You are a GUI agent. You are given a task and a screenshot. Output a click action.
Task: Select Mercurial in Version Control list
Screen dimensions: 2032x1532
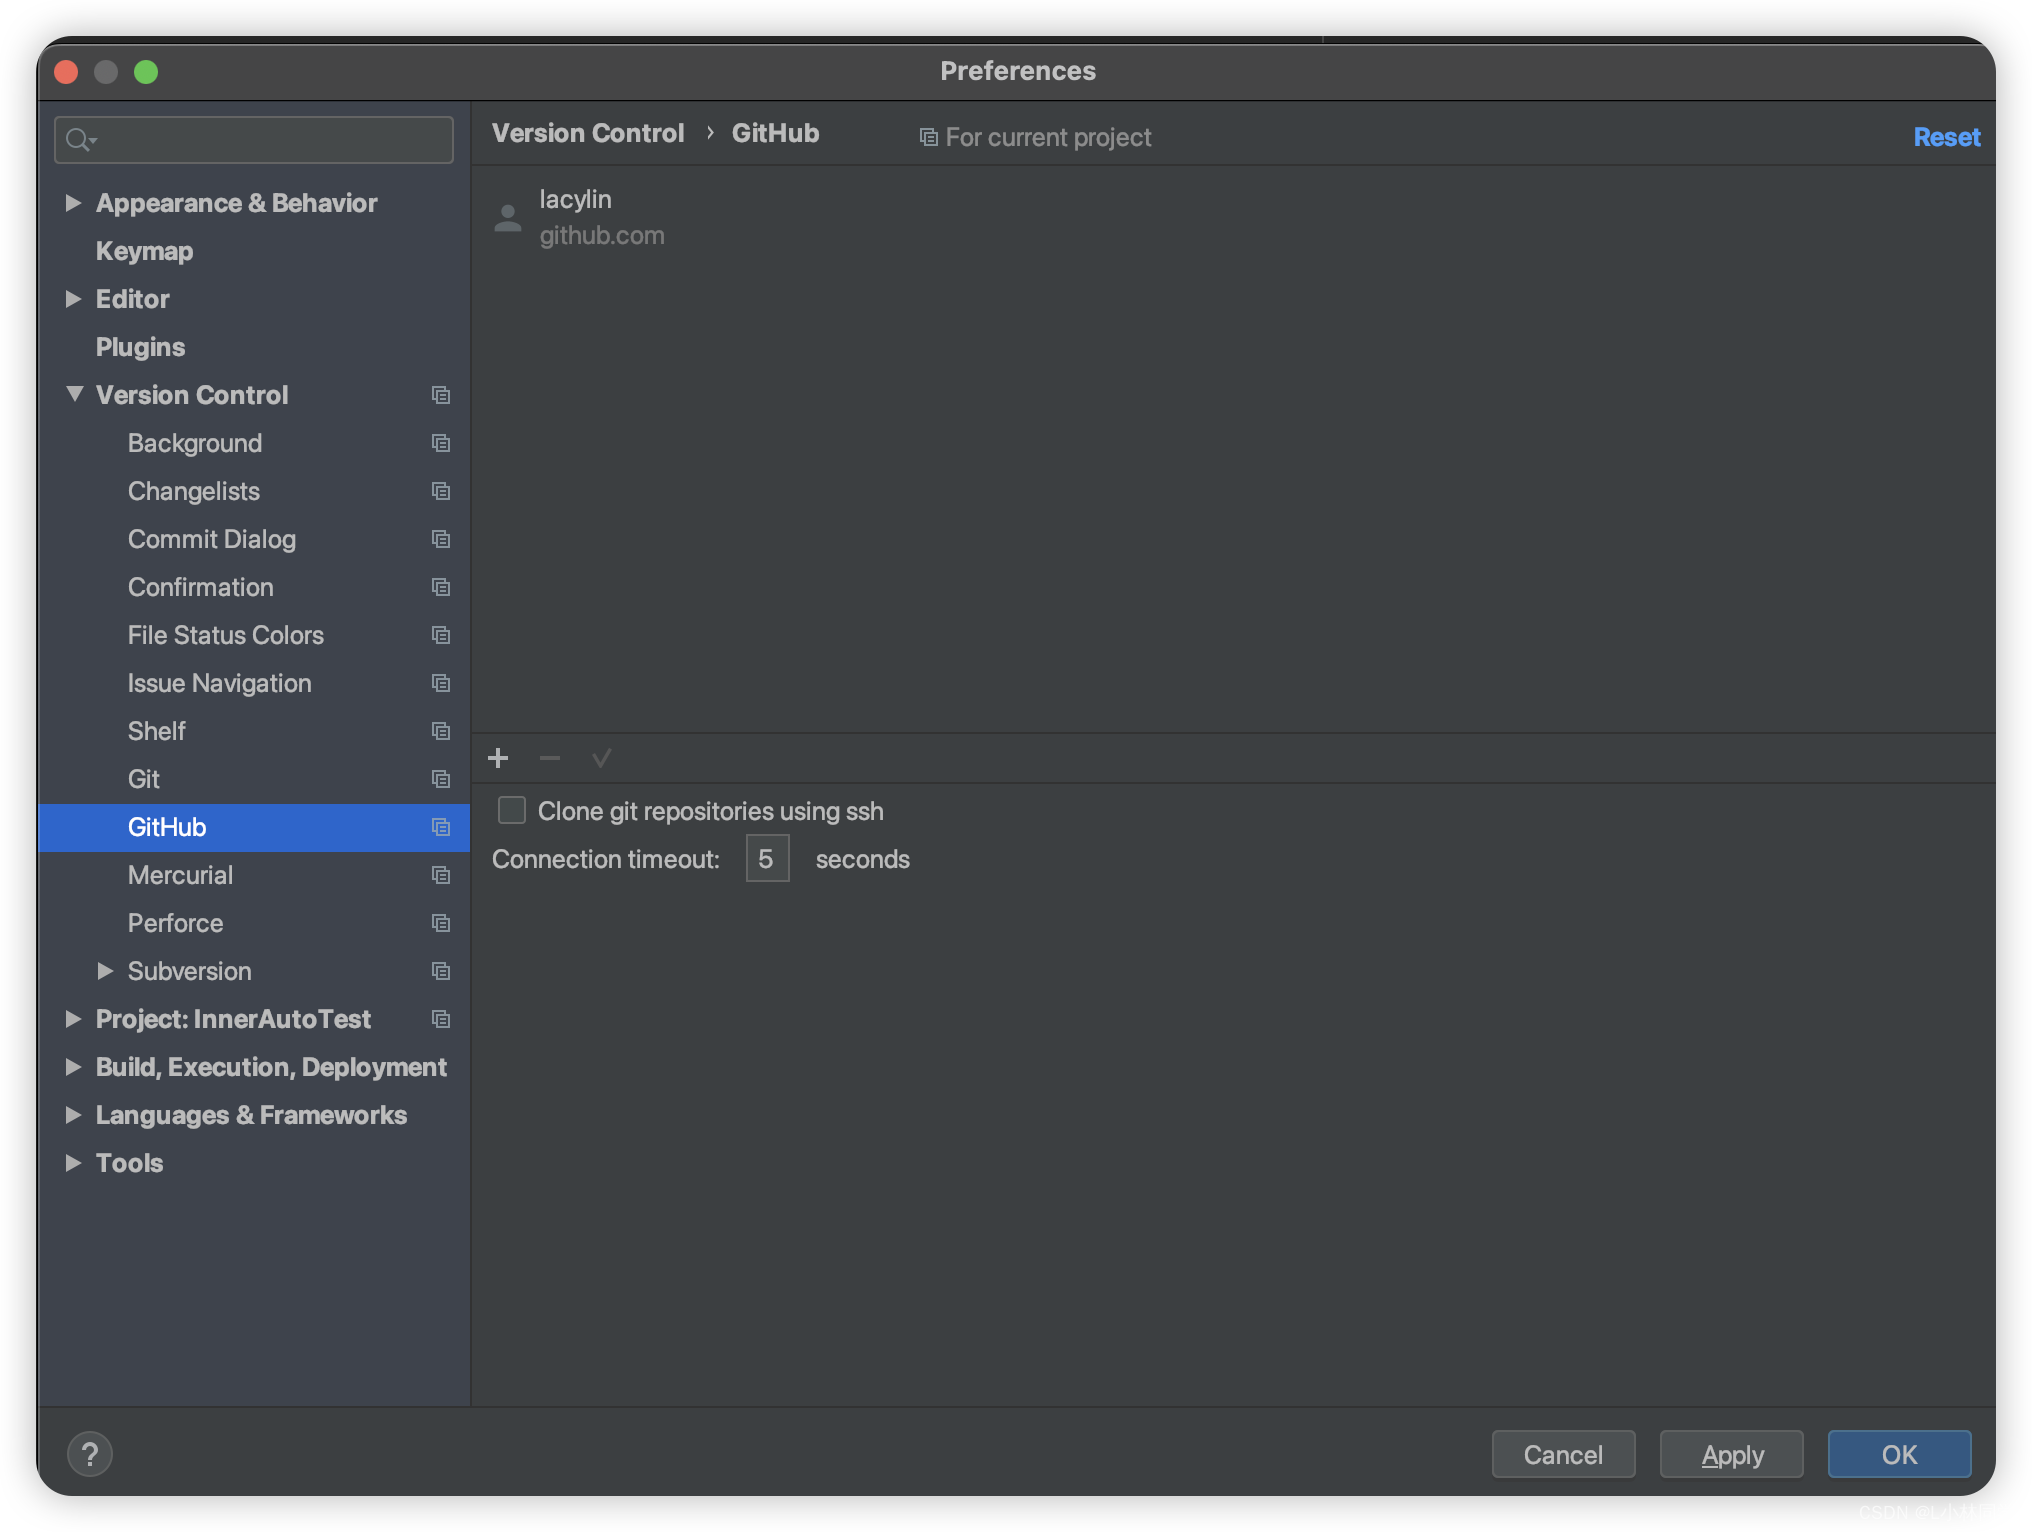click(x=180, y=875)
